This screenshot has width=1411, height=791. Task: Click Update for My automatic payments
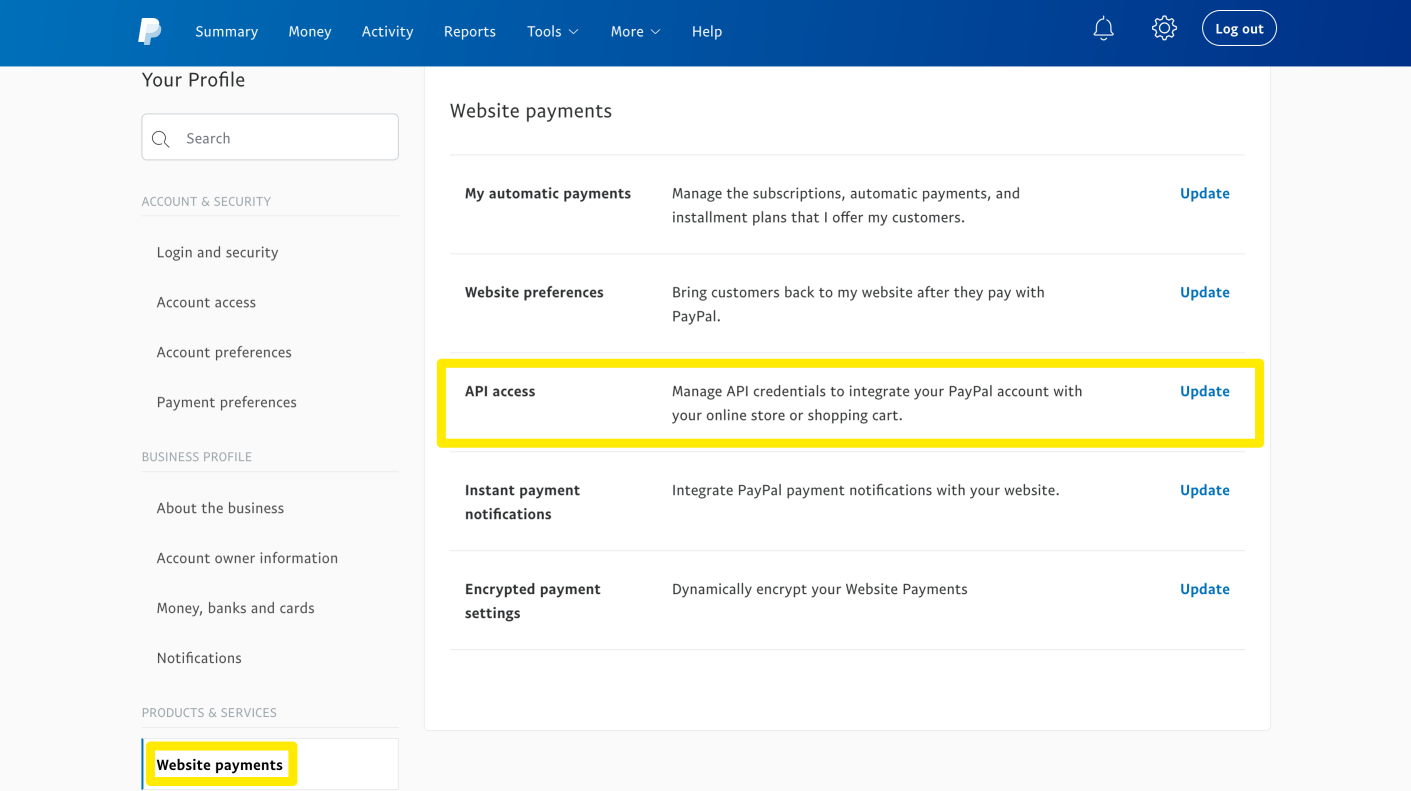(1205, 193)
